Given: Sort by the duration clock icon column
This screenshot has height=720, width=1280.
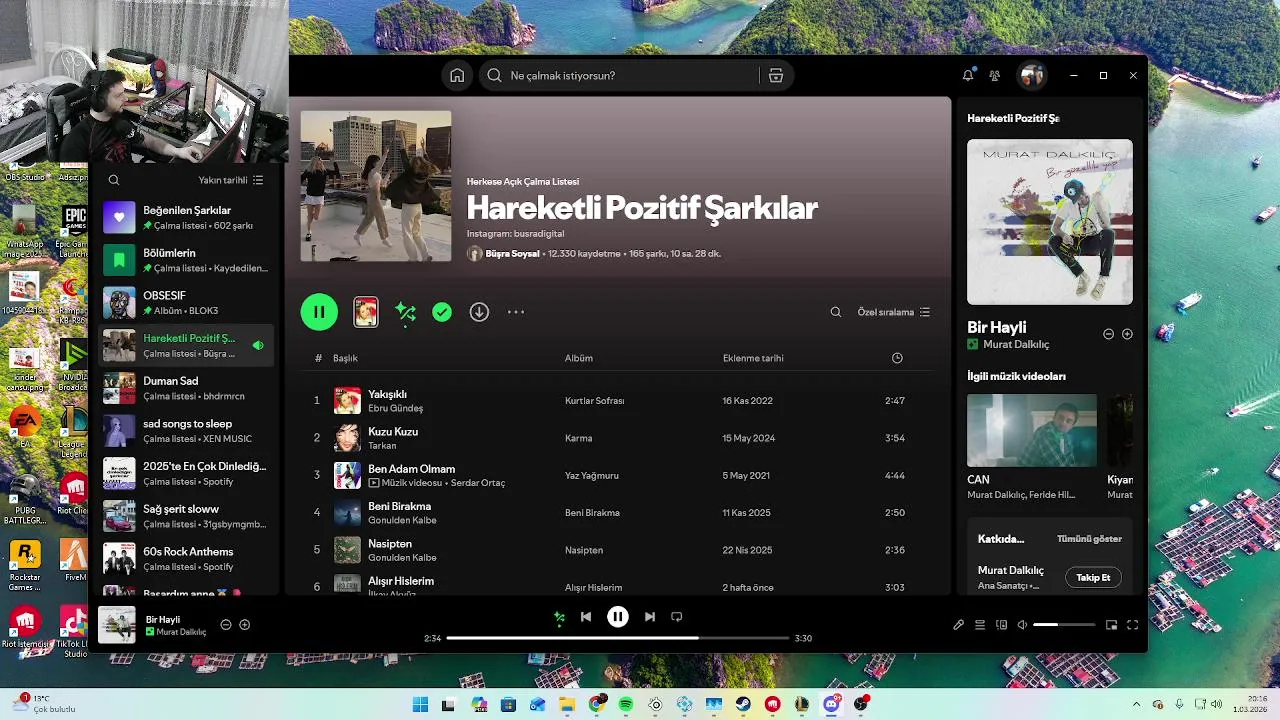Looking at the screenshot, I should pyautogui.click(x=897, y=358).
